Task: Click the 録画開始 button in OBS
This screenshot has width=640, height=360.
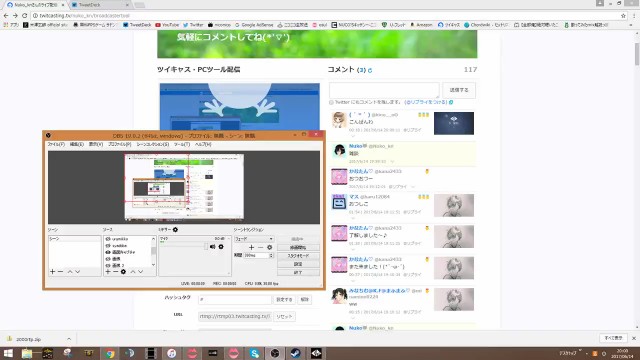Action: click(x=298, y=247)
